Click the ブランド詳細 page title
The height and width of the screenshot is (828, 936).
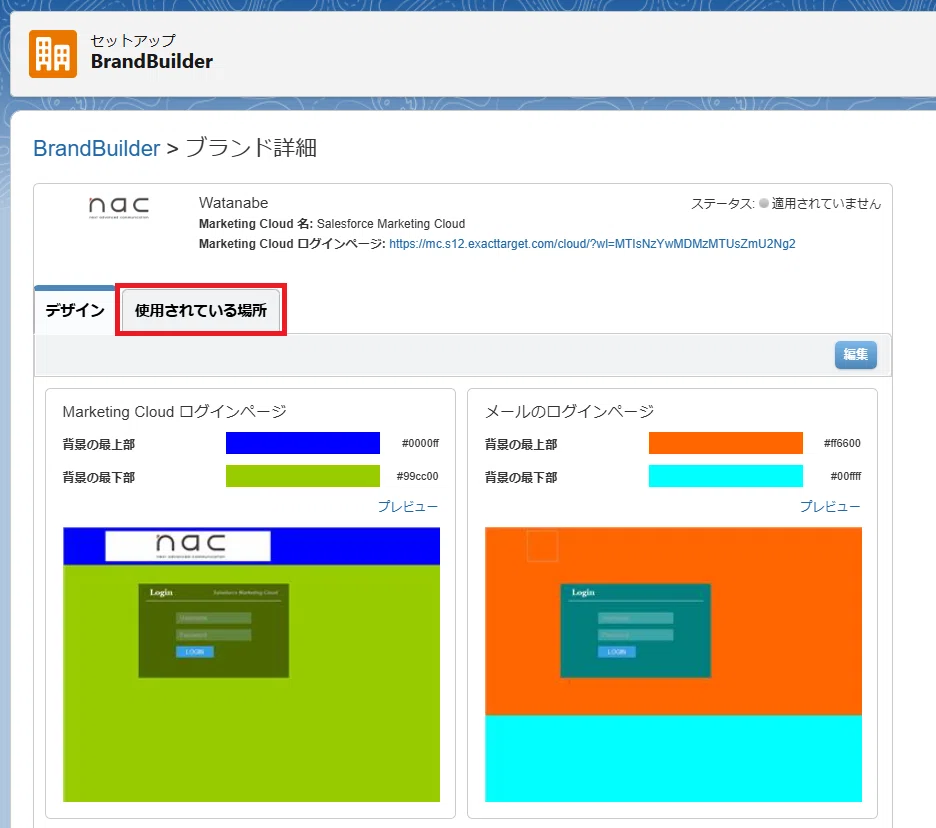[x=251, y=147]
